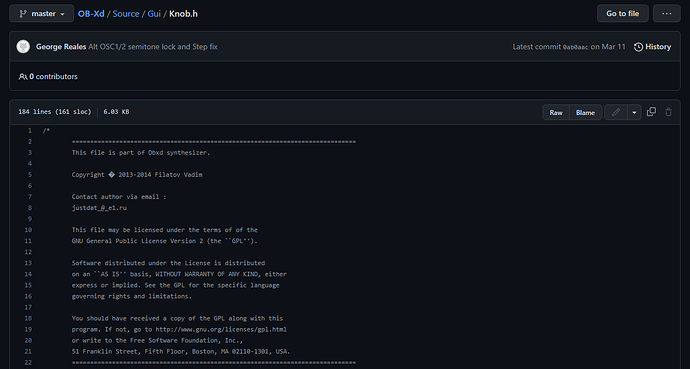
Task: Click the gnu.org/licenses/gpl.html line
Action: click(179, 329)
